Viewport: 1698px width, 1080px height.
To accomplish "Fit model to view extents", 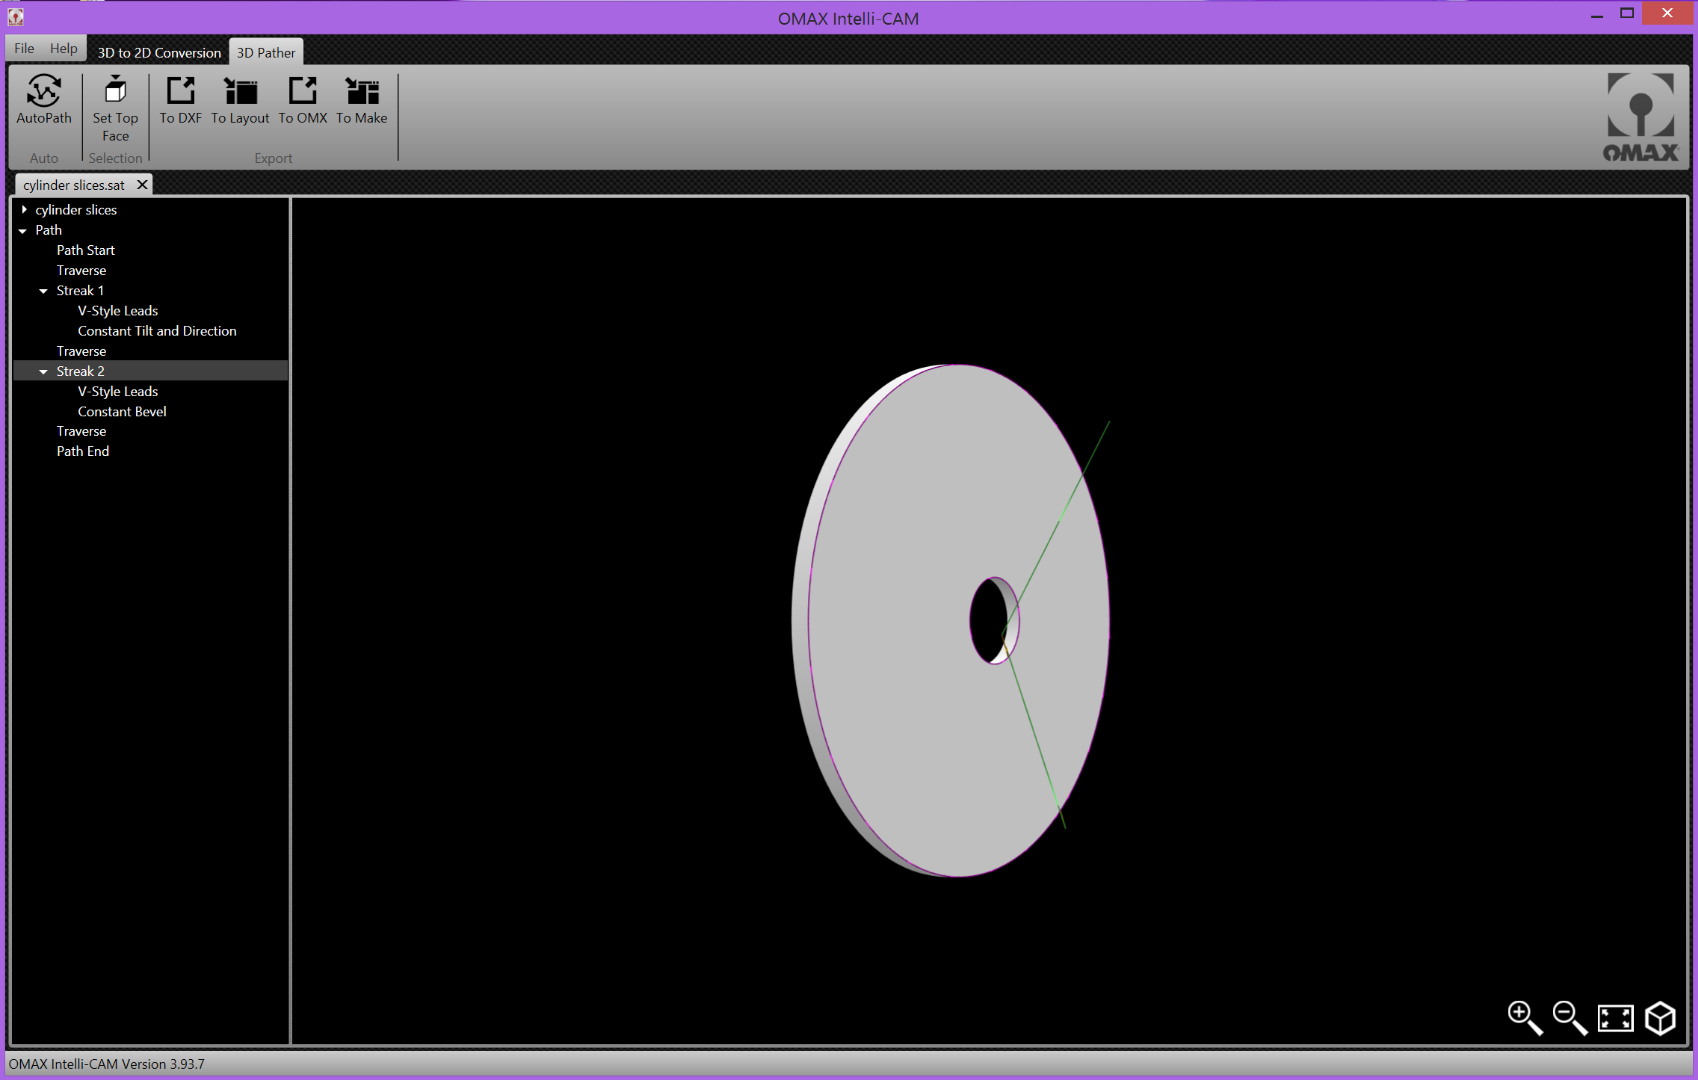I will pos(1615,1018).
